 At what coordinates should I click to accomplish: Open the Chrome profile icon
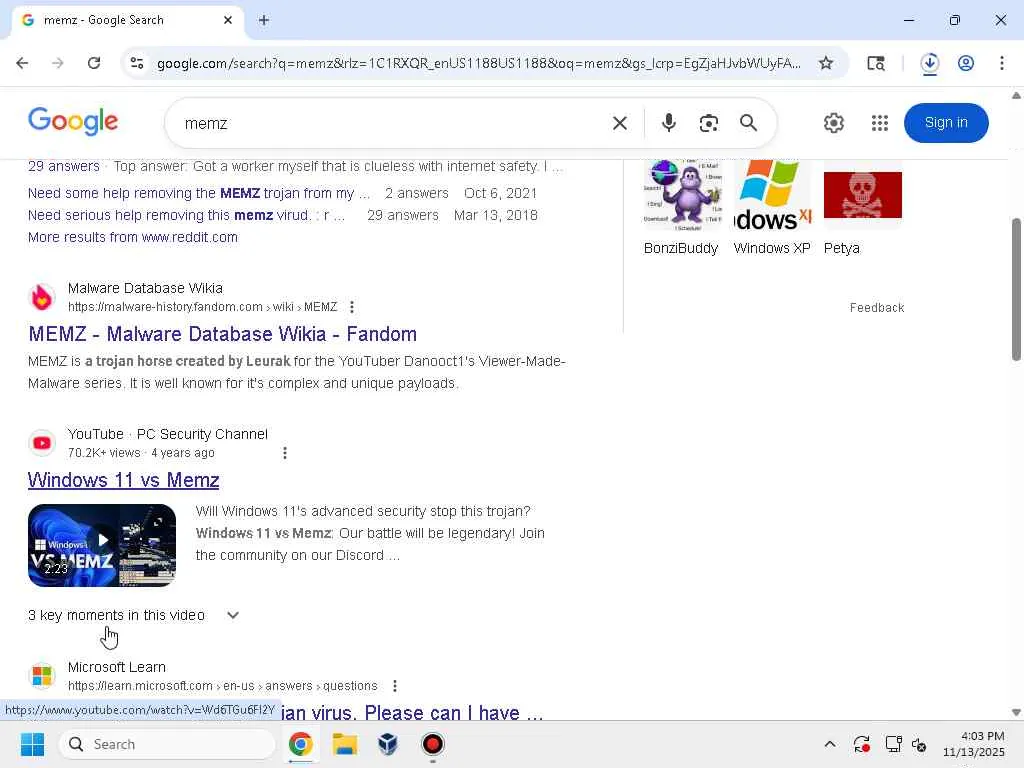tap(966, 63)
